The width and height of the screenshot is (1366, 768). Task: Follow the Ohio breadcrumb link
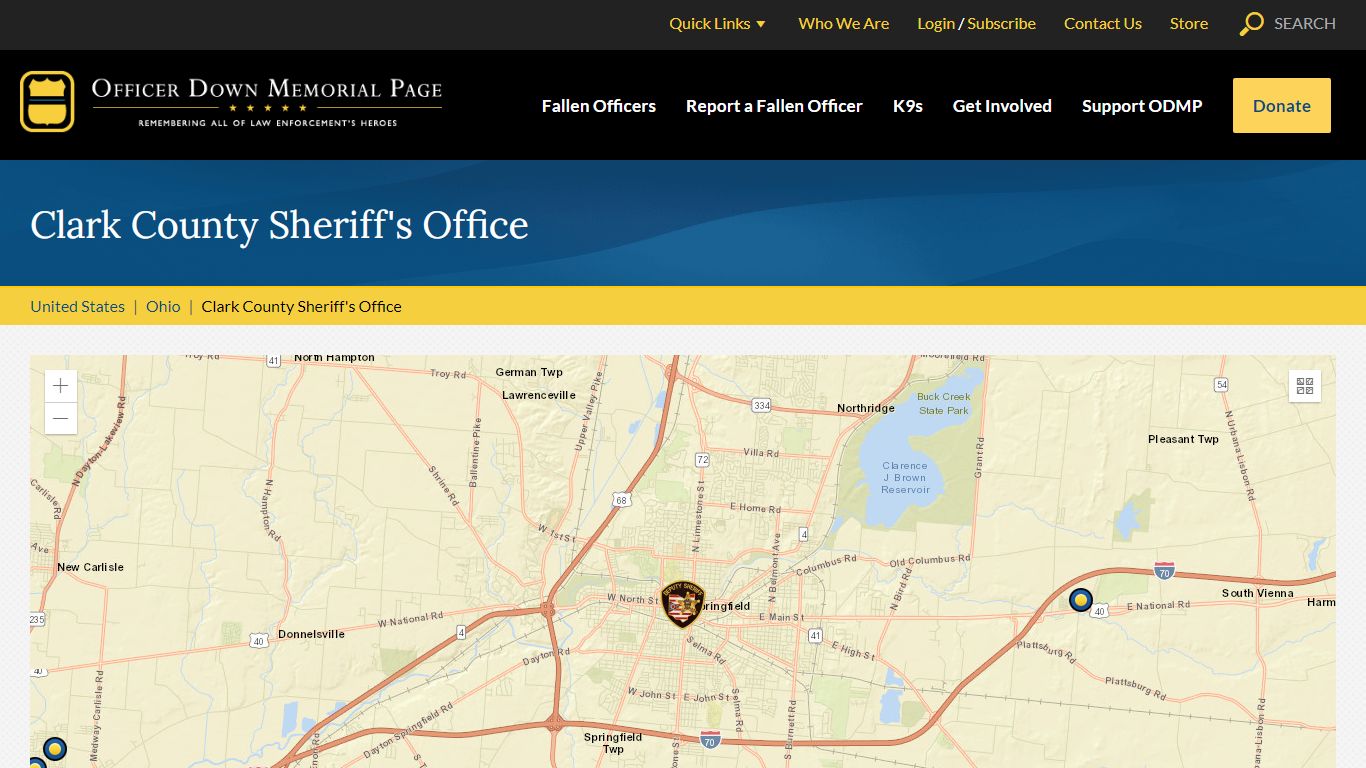(x=163, y=307)
